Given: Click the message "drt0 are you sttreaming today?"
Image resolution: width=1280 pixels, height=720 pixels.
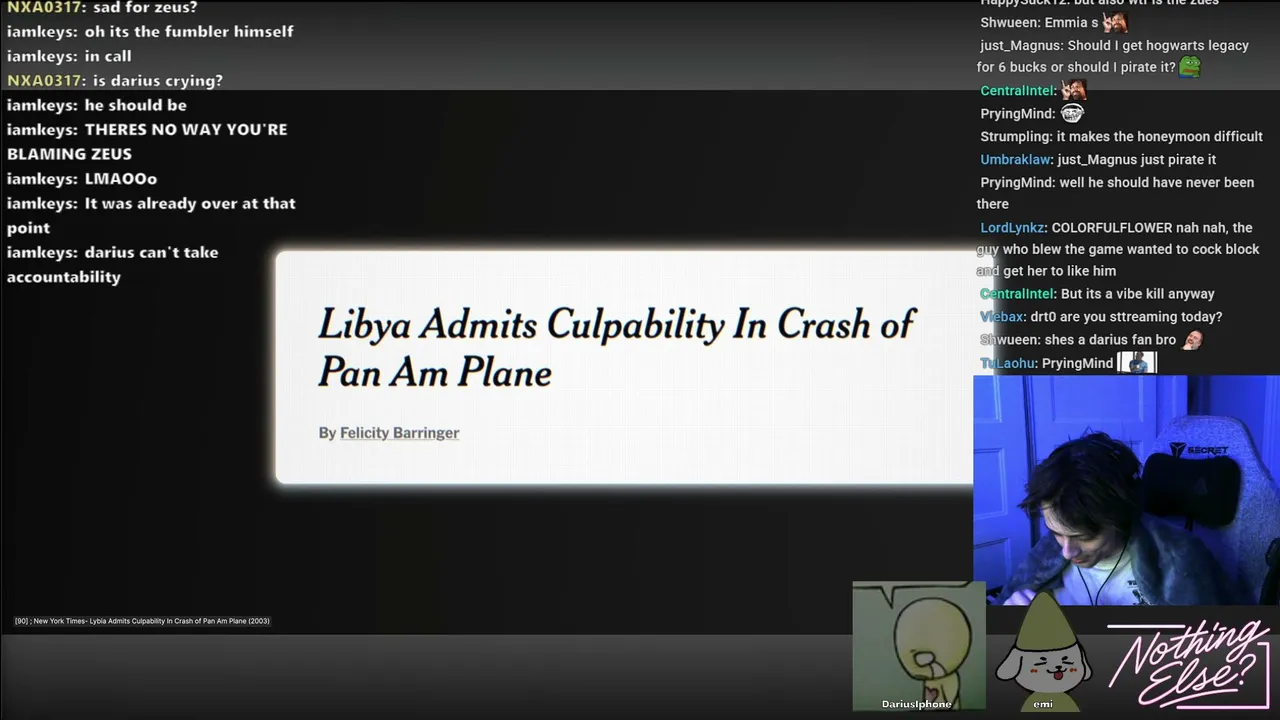Looking at the screenshot, I should click(1126, 316).
